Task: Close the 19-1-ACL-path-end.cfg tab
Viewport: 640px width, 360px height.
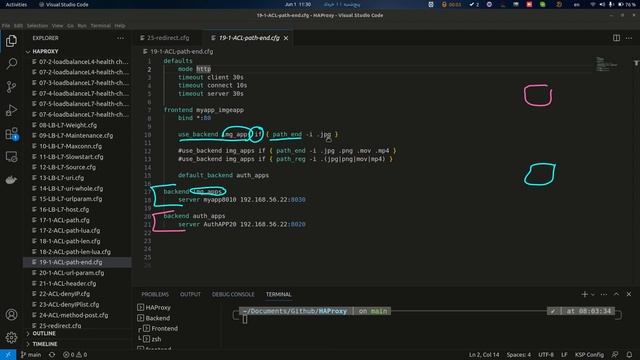Action: click(x=286, y=38)
